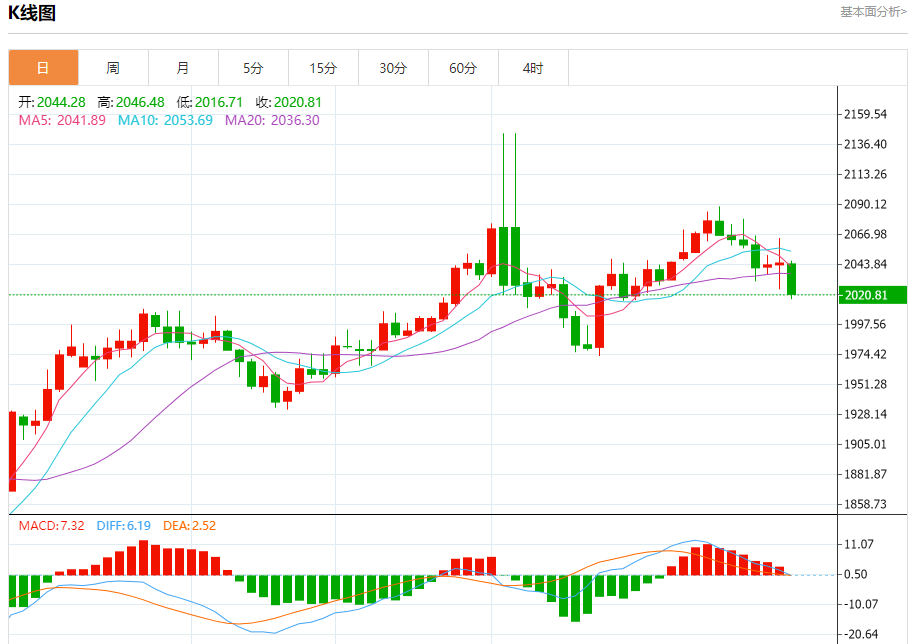Click the green 2020.81 current price tag

coord(872,295)
